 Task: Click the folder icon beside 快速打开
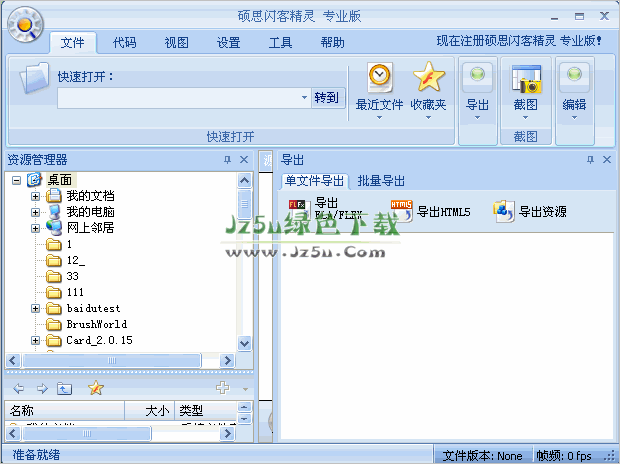tap(34, 78)
